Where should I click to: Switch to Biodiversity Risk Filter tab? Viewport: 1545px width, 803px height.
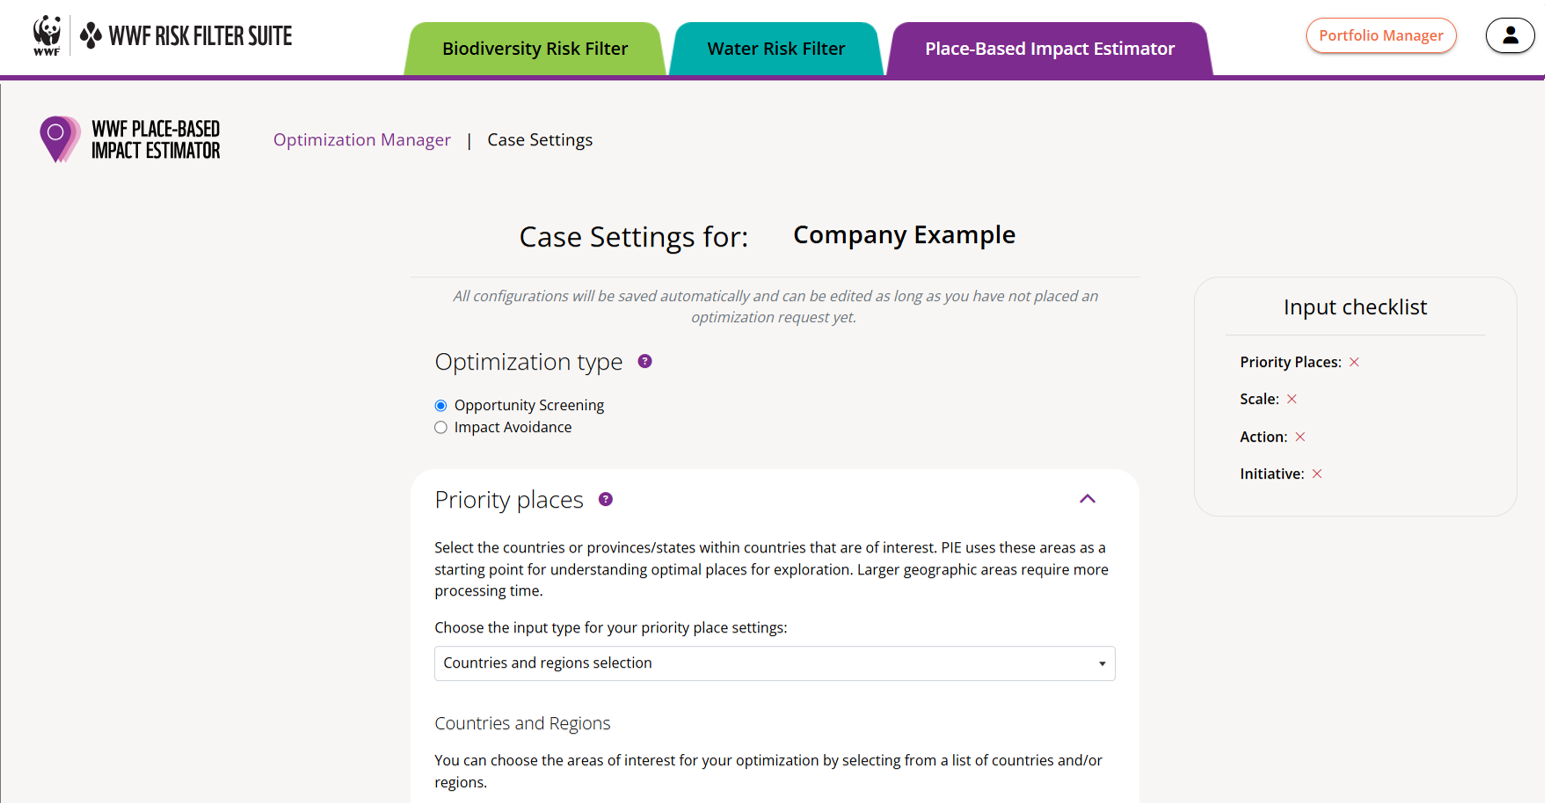(x=535, y=49)
